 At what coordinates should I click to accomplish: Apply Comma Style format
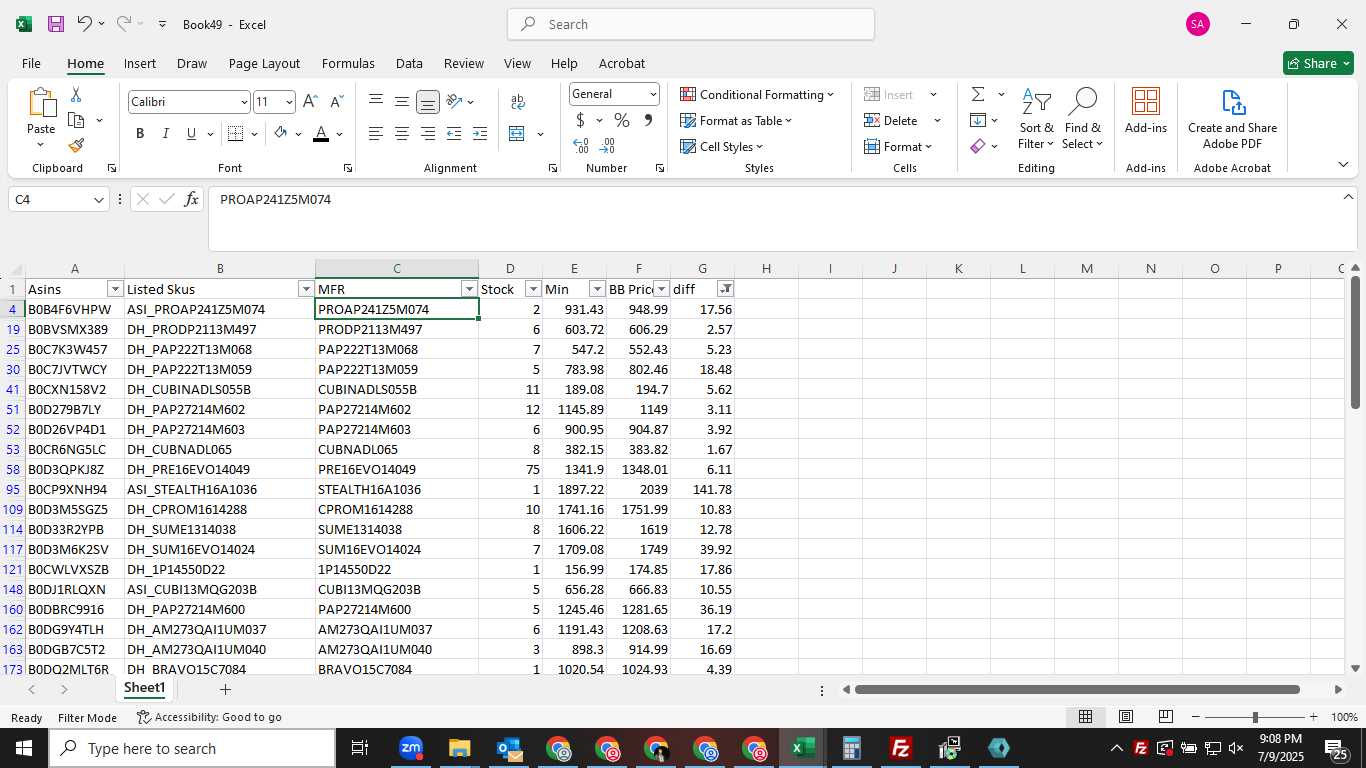648,121
